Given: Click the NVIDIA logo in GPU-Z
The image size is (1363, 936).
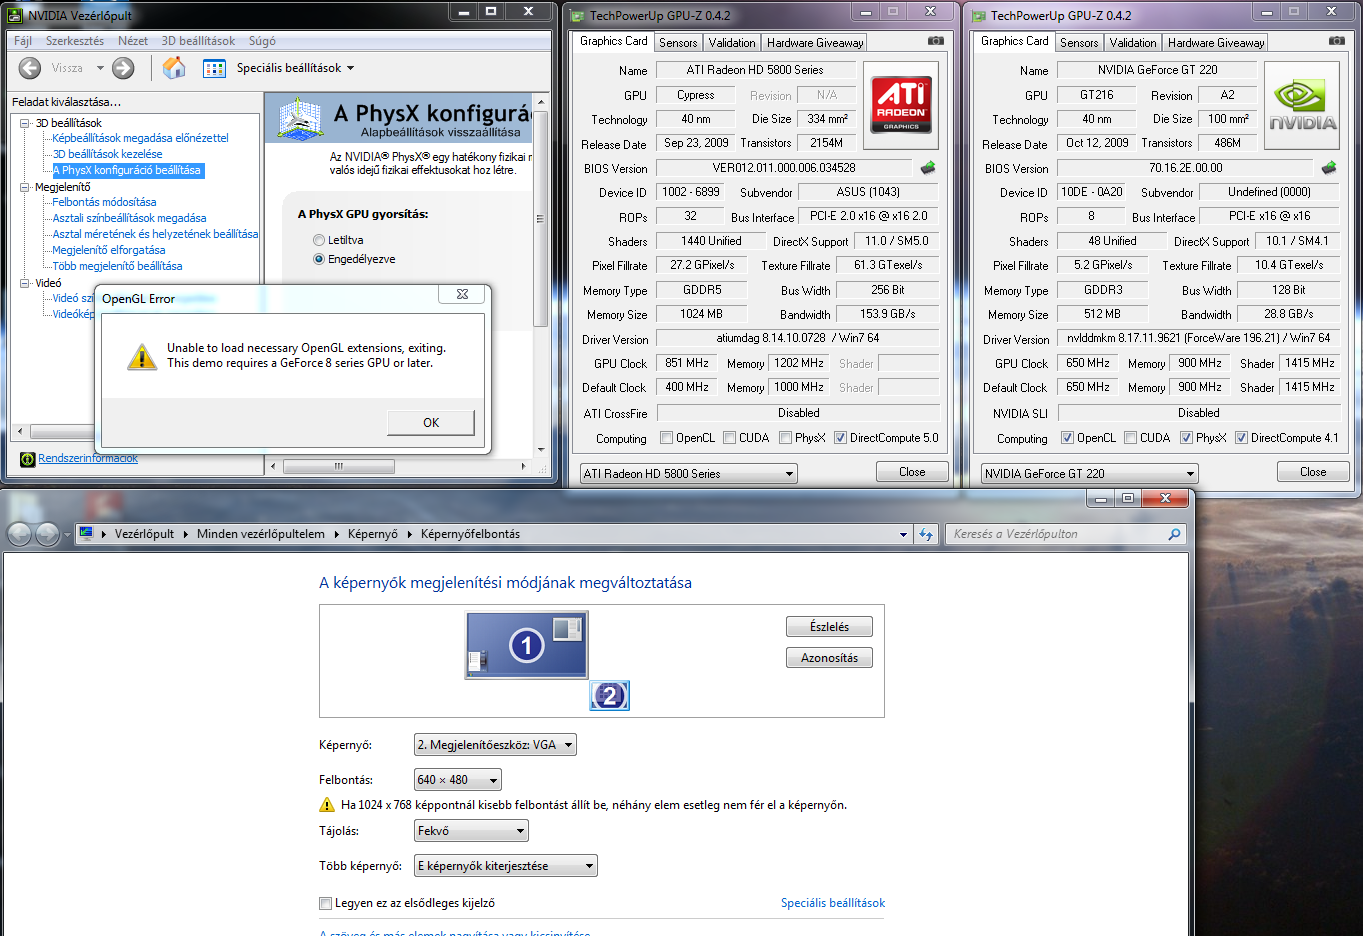Looking at the screenshot, I should (1302, 105).
